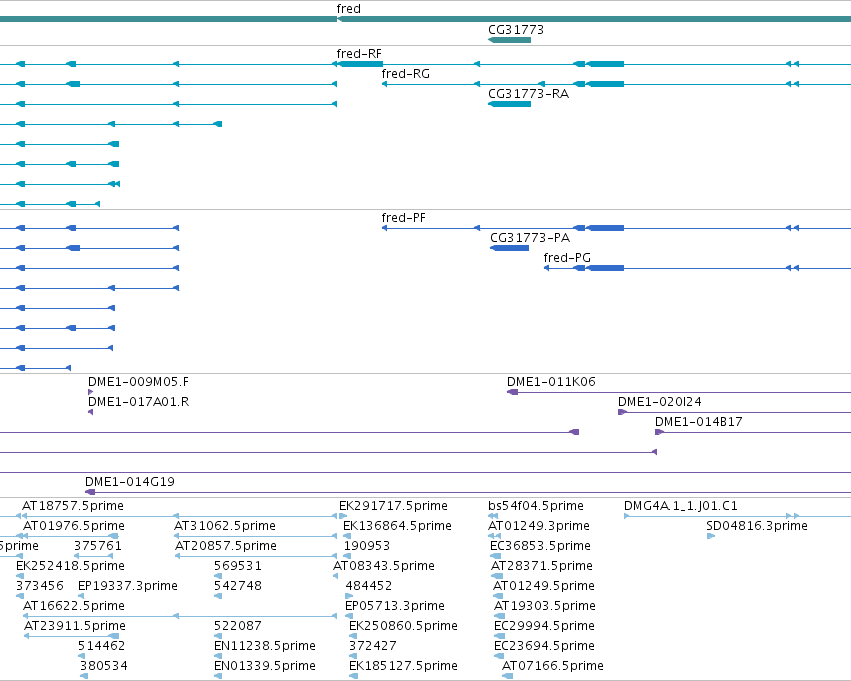Select EST AT19303.5prime
This screenshot has width=851, height=681.
pyautogui.click(x=545, y=606)
